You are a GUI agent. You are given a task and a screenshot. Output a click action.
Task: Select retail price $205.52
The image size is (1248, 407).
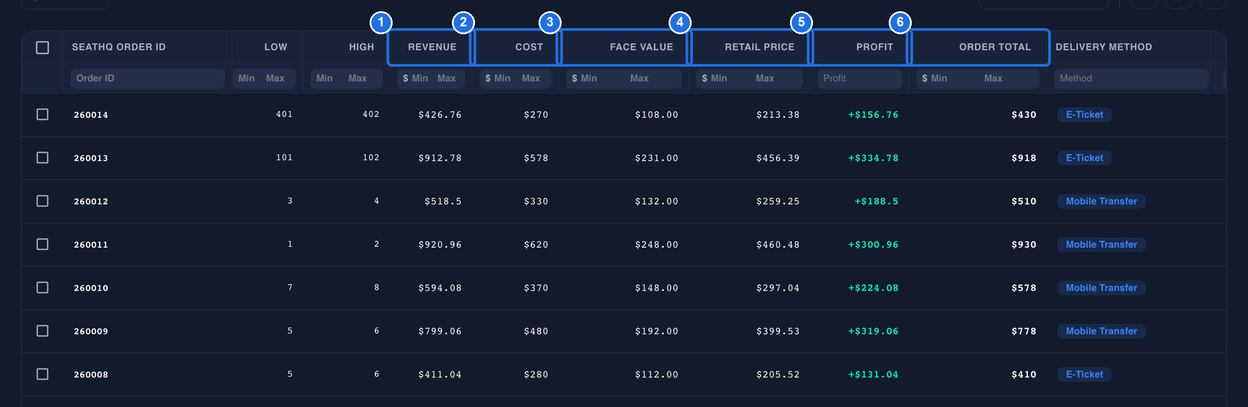click(778, 375)
